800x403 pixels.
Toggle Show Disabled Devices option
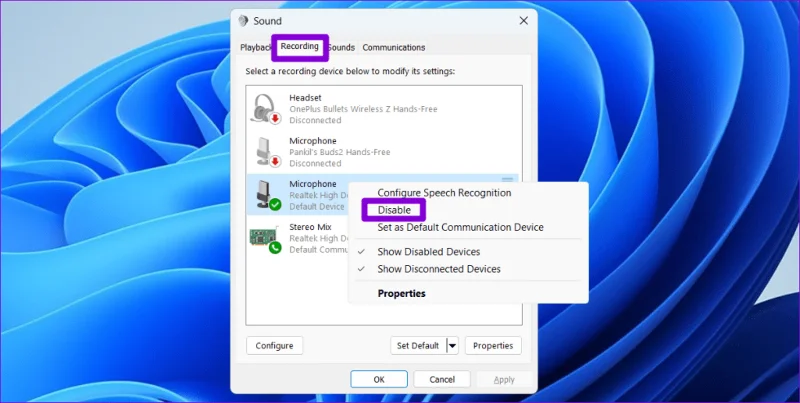tap(429, 252)
